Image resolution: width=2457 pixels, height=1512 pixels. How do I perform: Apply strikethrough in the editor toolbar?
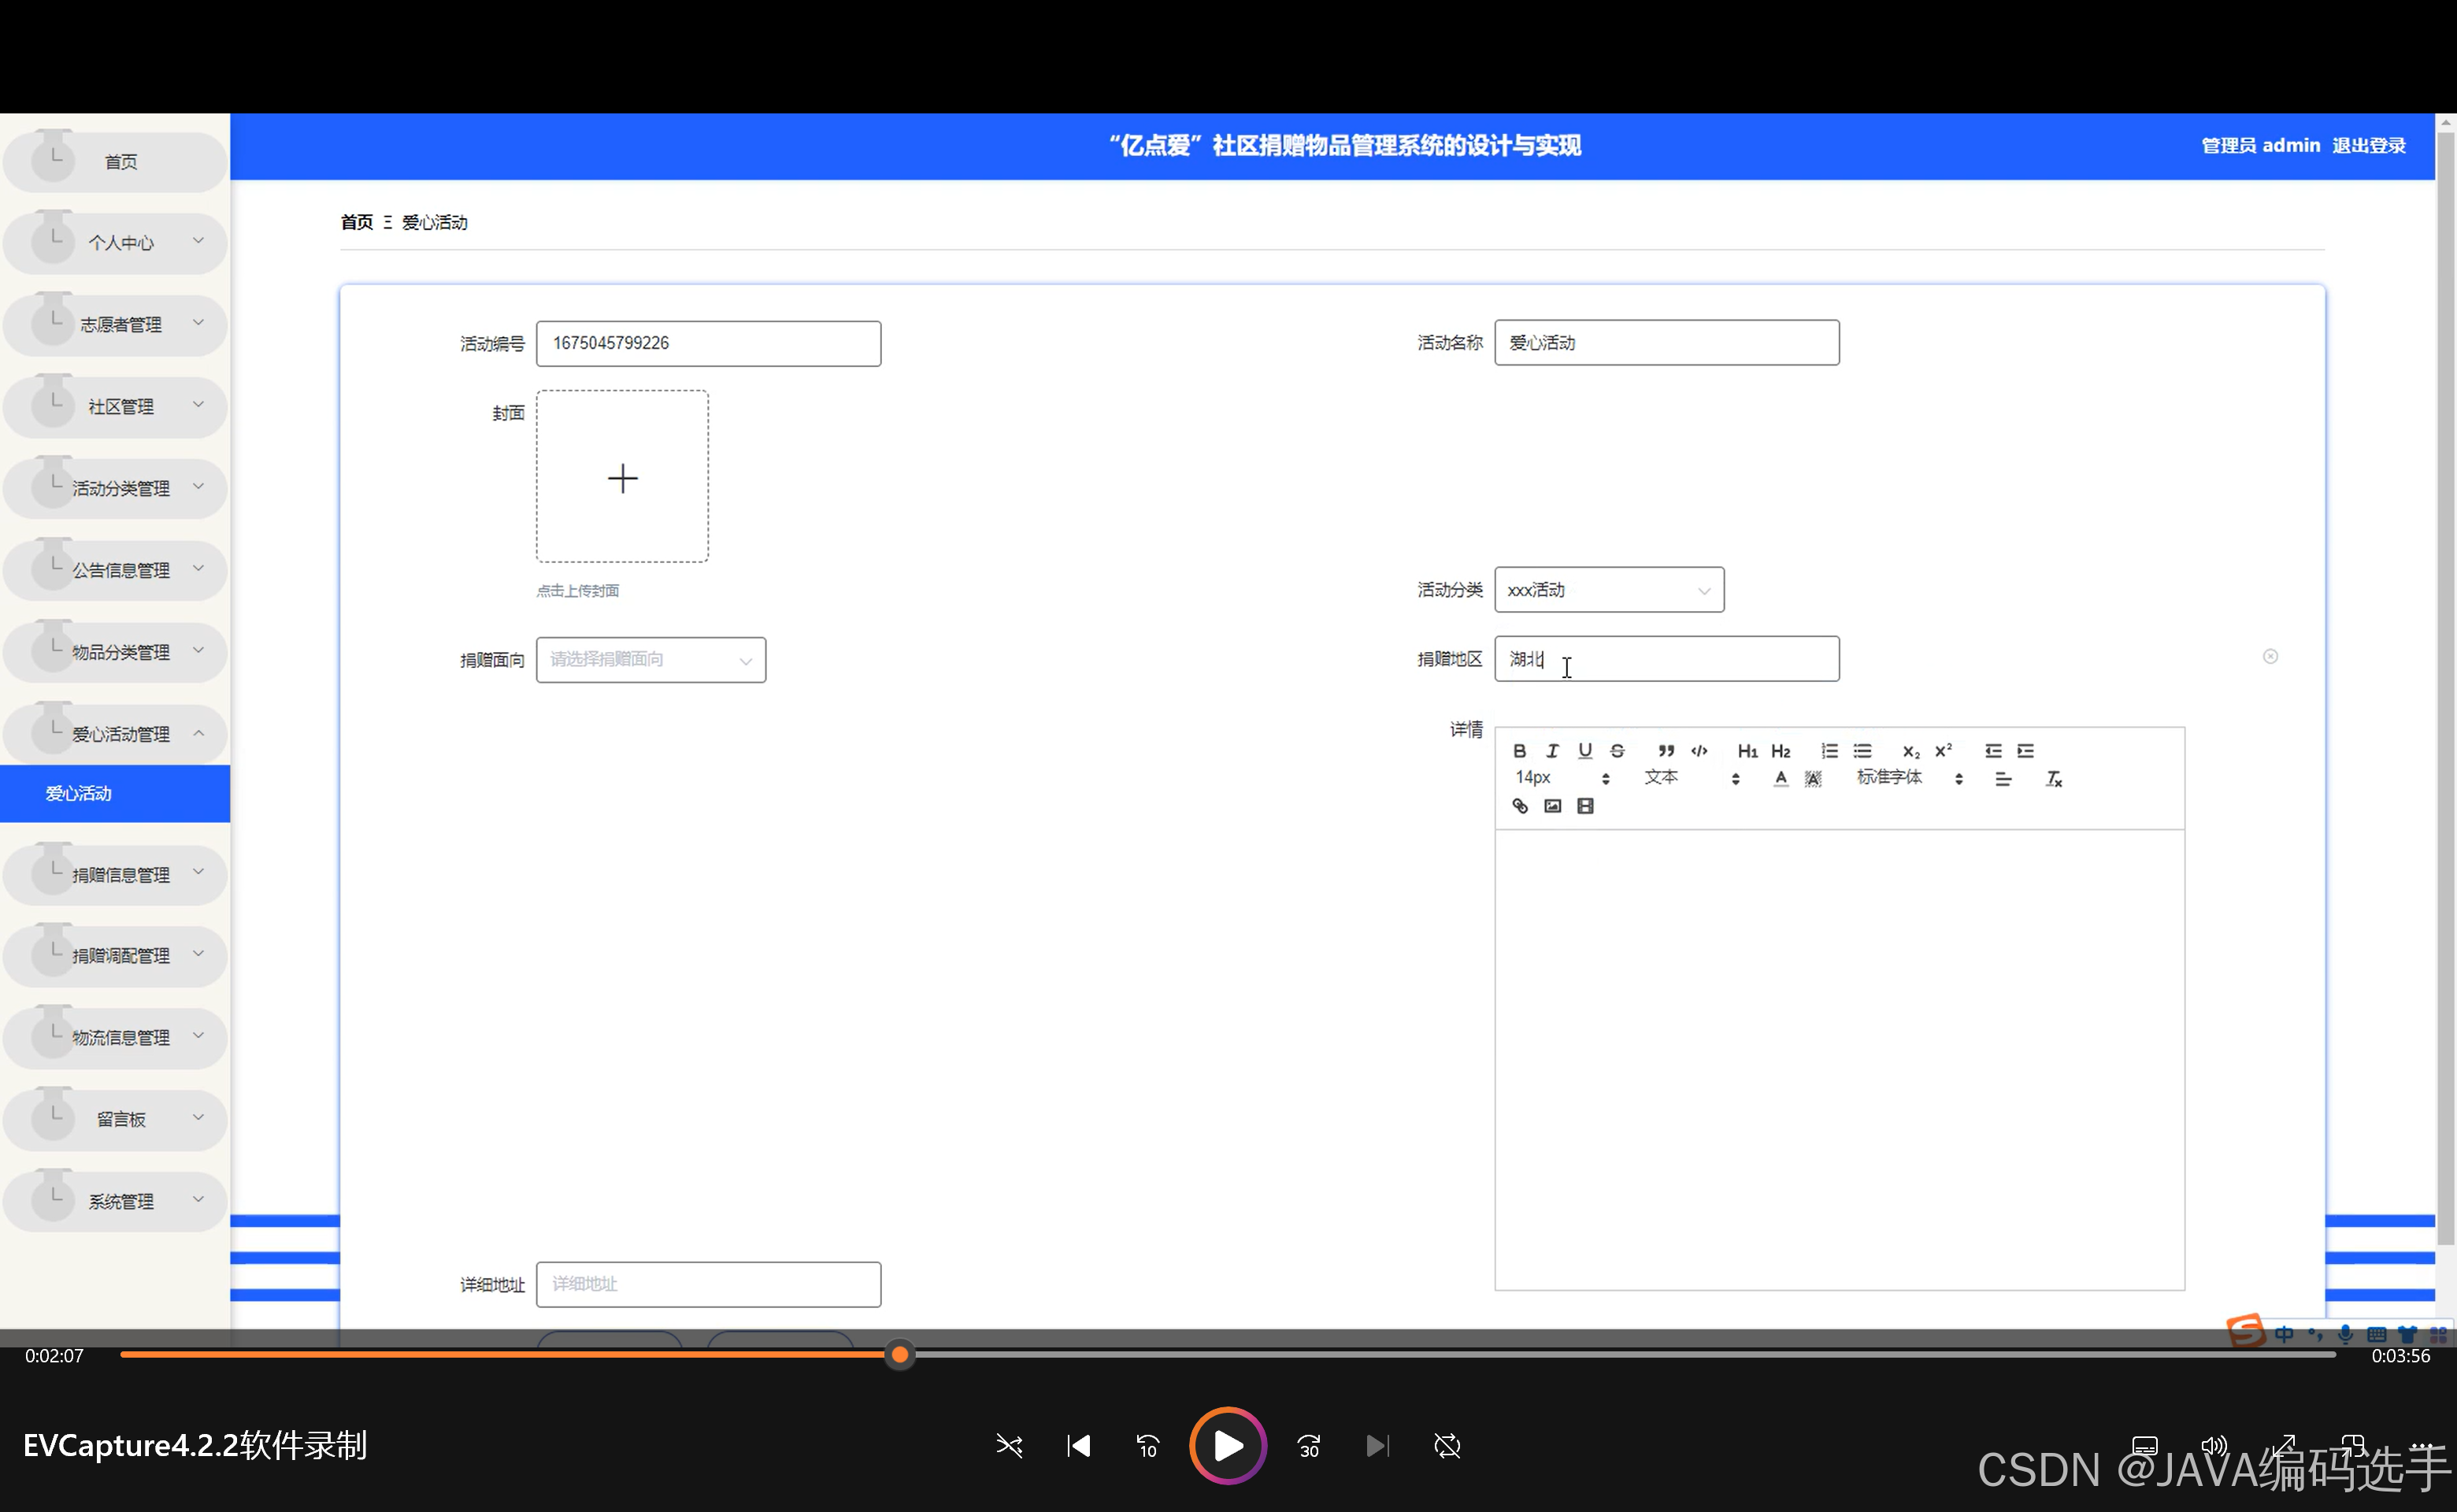tap(1617, 751)
